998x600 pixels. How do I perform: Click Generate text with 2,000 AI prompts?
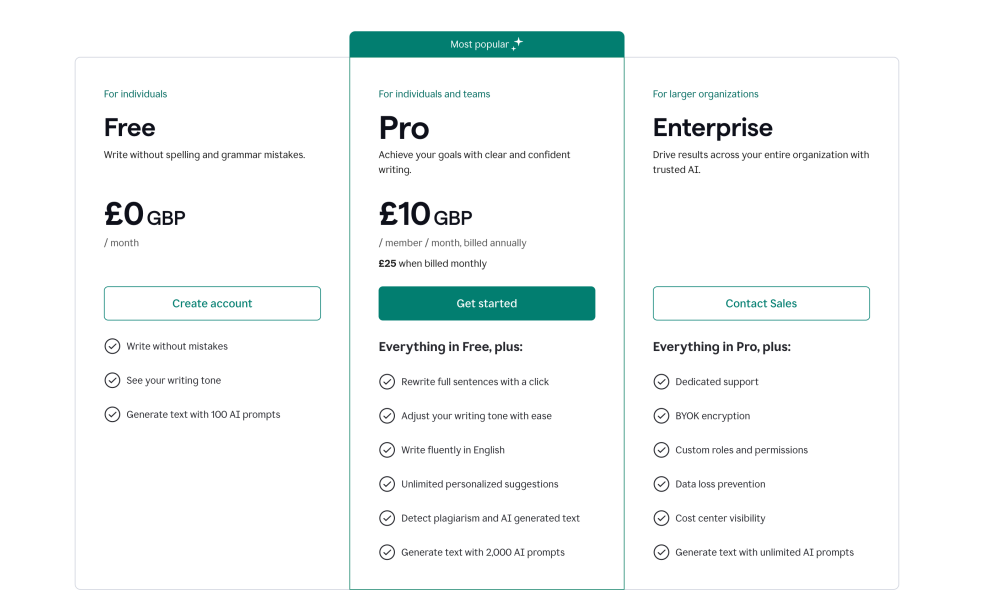pyautogui.click(x=482, y=552)
